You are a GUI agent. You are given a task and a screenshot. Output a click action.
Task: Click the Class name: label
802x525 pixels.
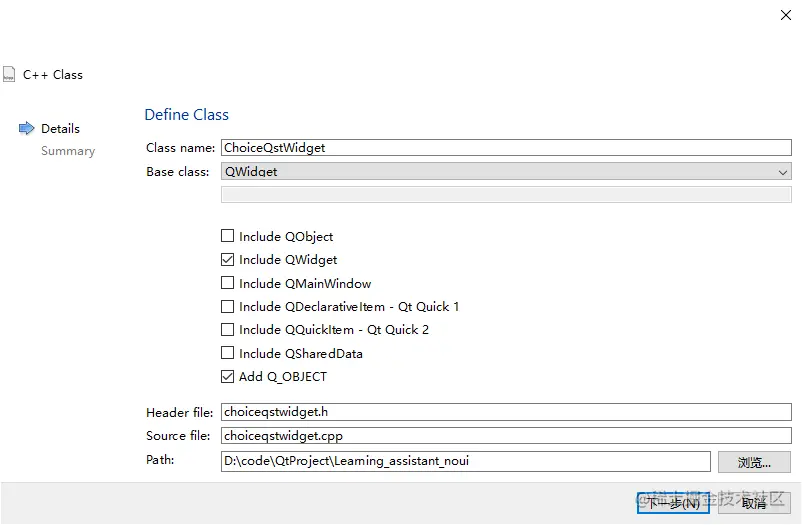click(181, 148)
